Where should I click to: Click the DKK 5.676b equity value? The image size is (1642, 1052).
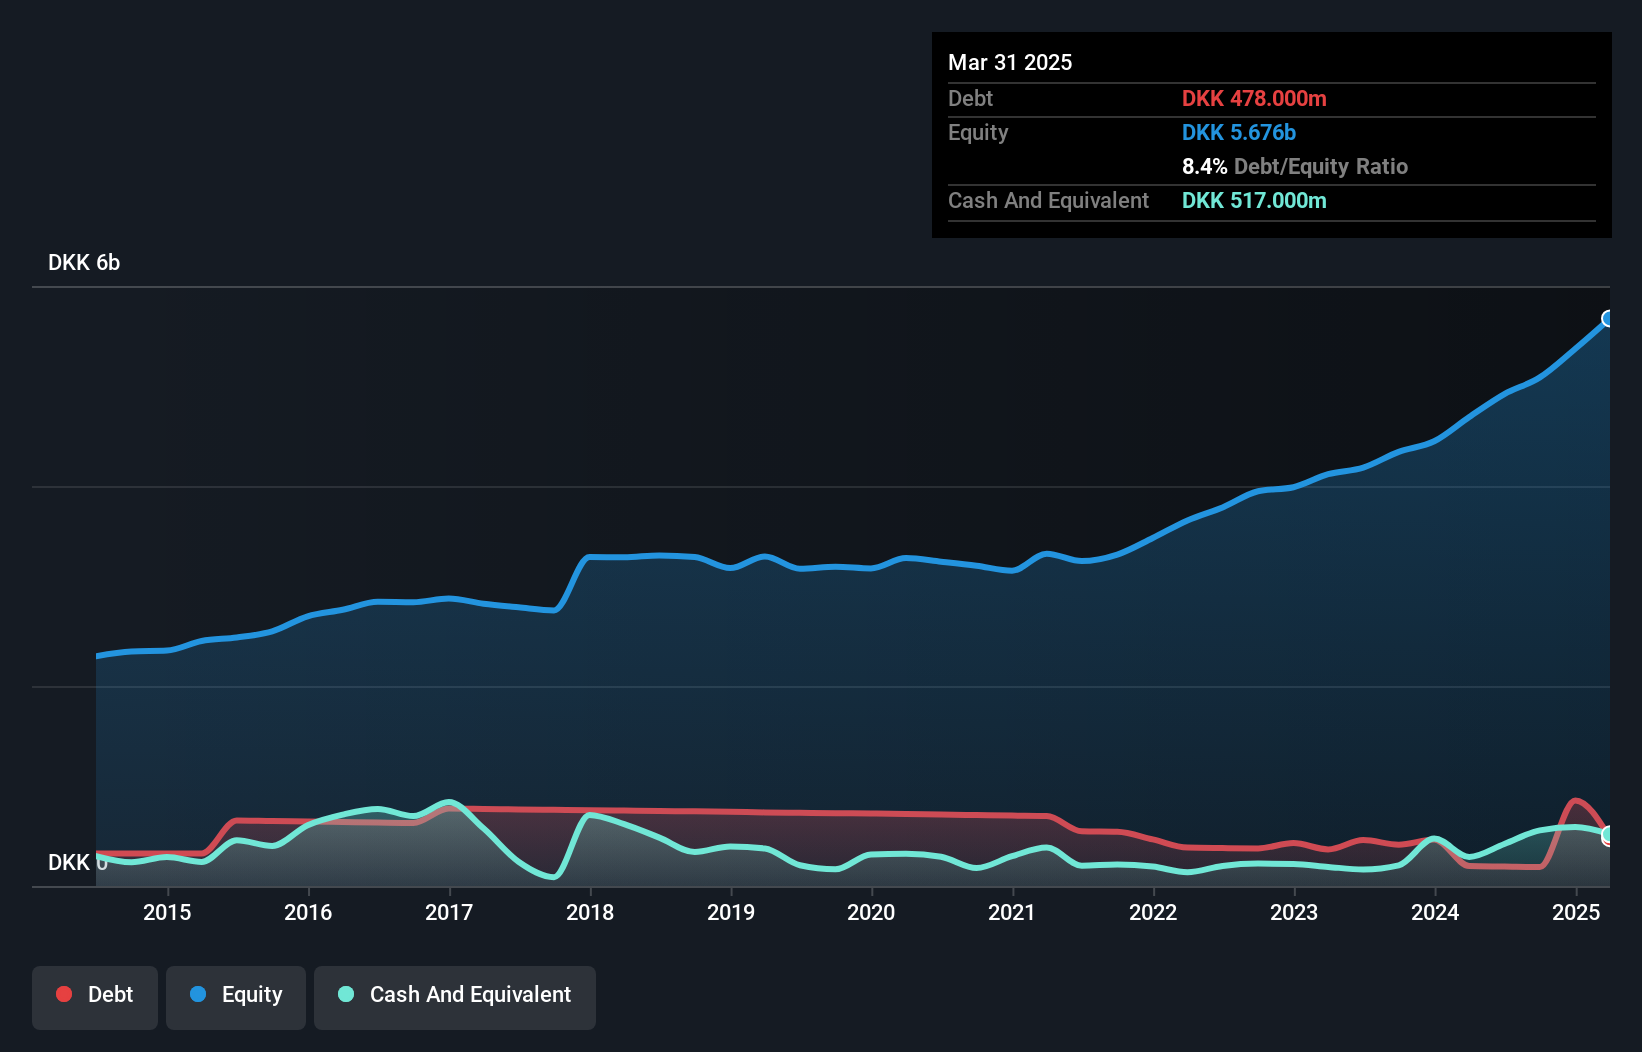(x=1239, y=132)
